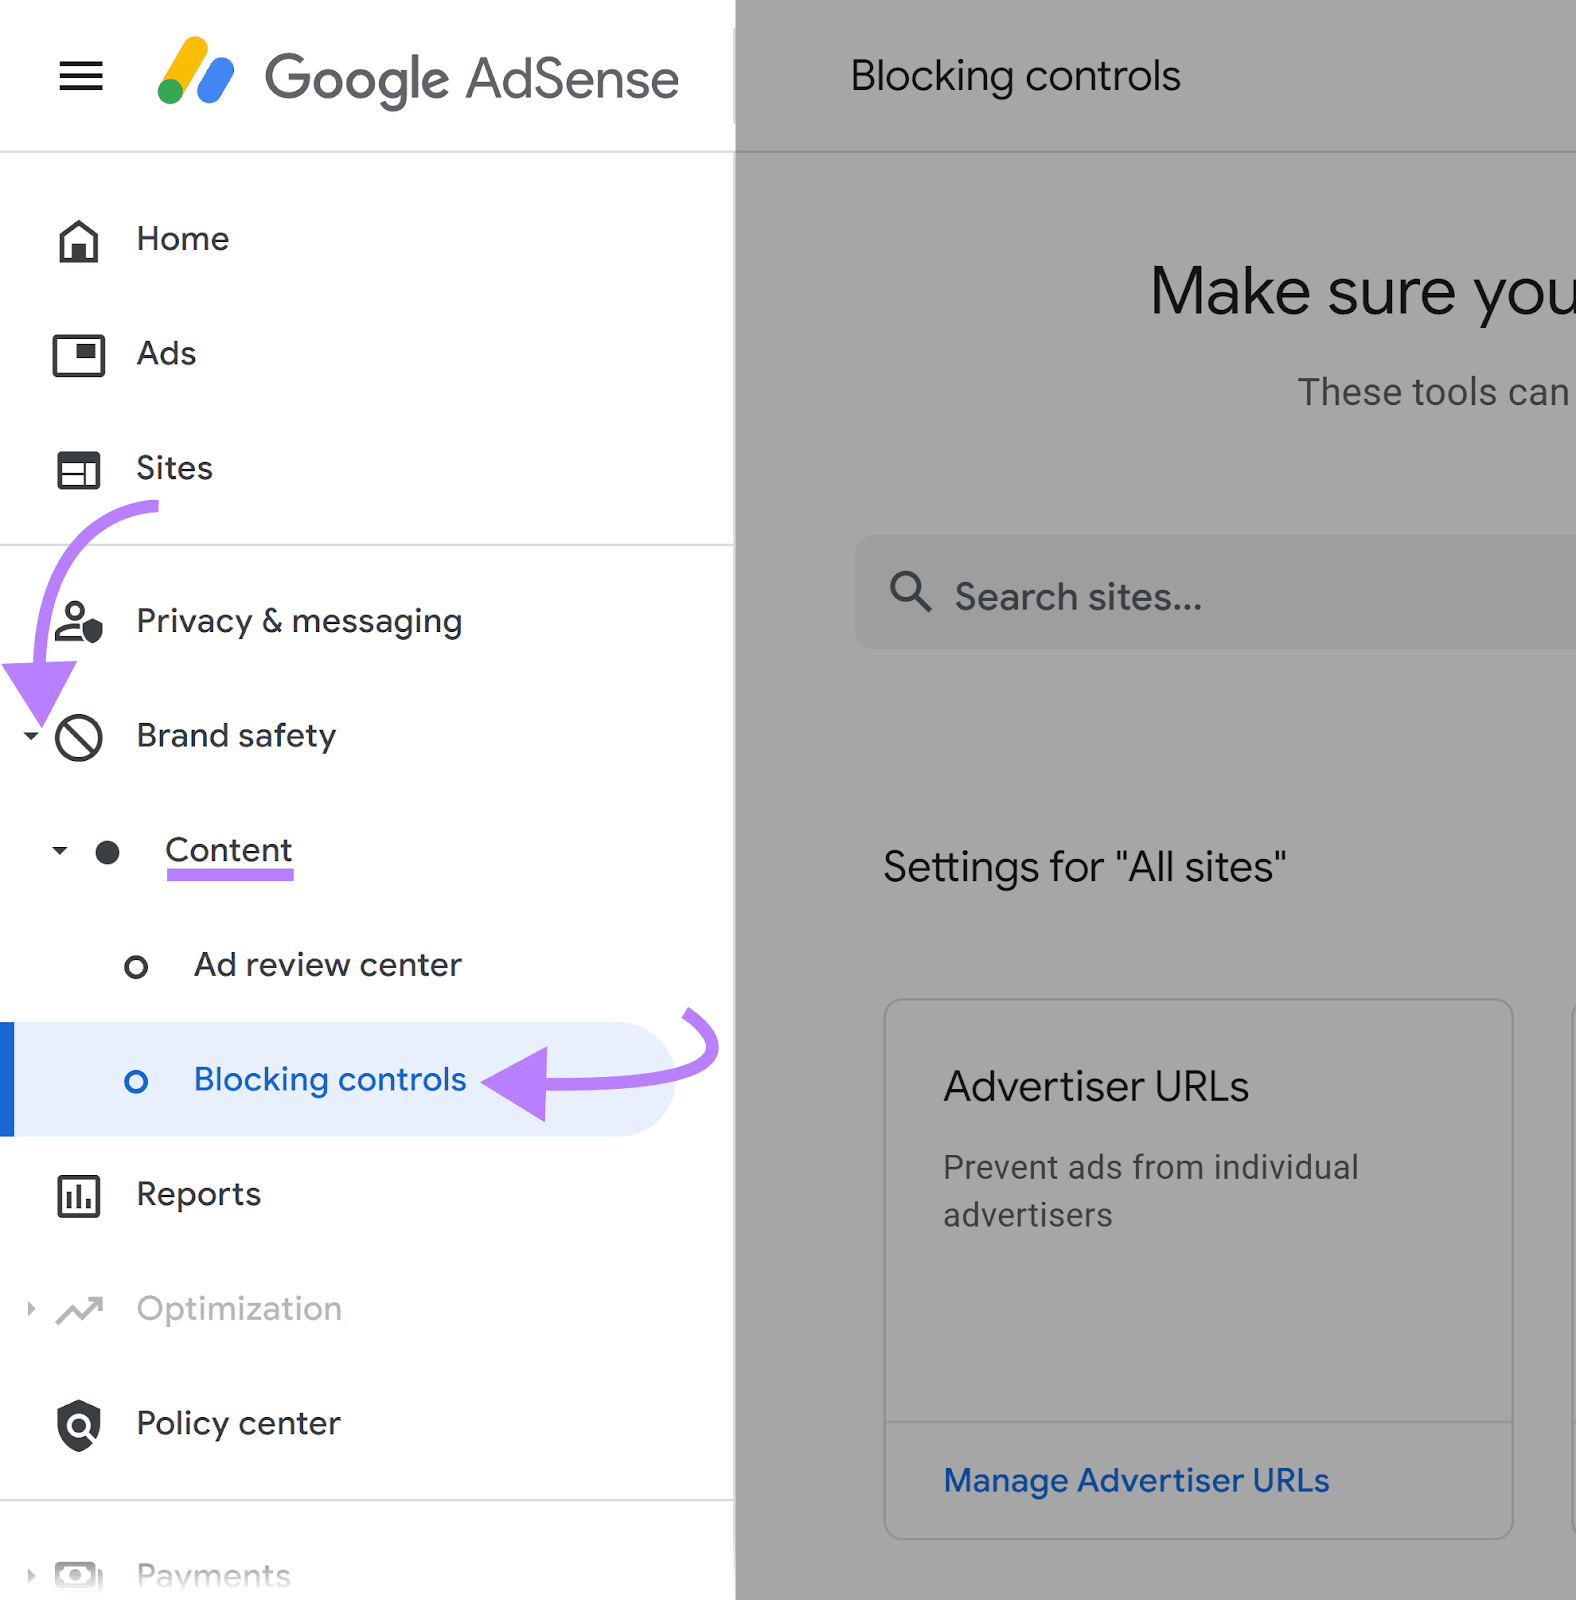The height and width of the screenshot is (1600, 1576).
Task: Select the Content submenu label
Action: tap(228, 850)
